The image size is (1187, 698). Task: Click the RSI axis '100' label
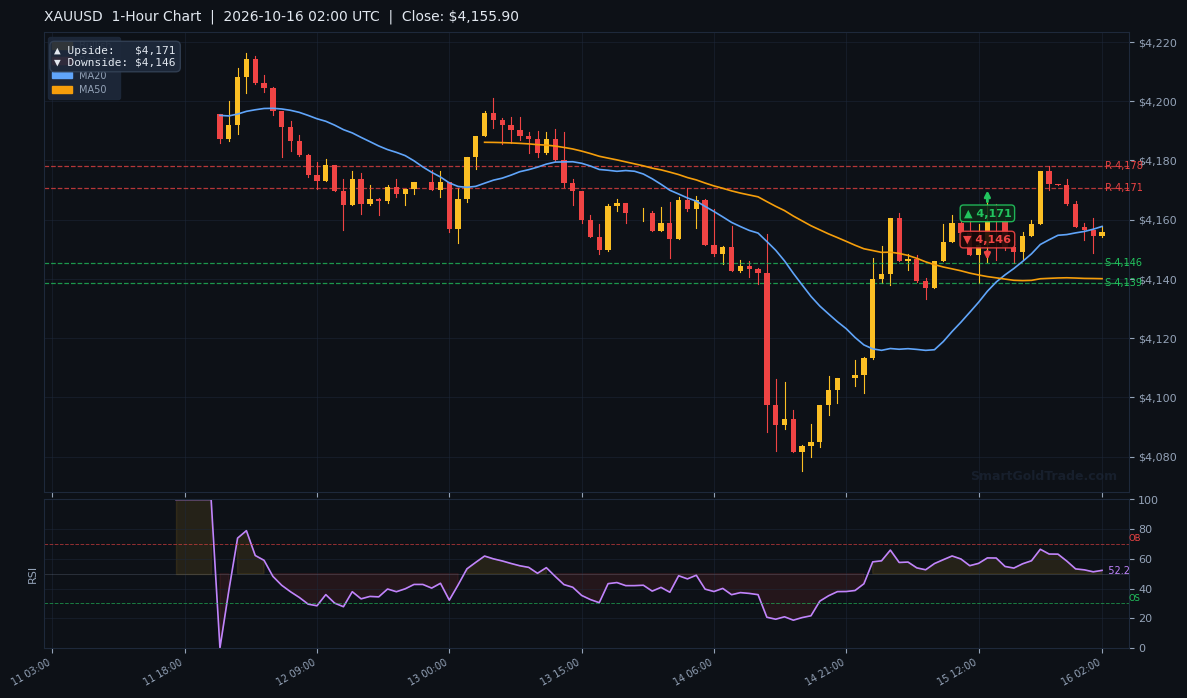(1148, 500)
